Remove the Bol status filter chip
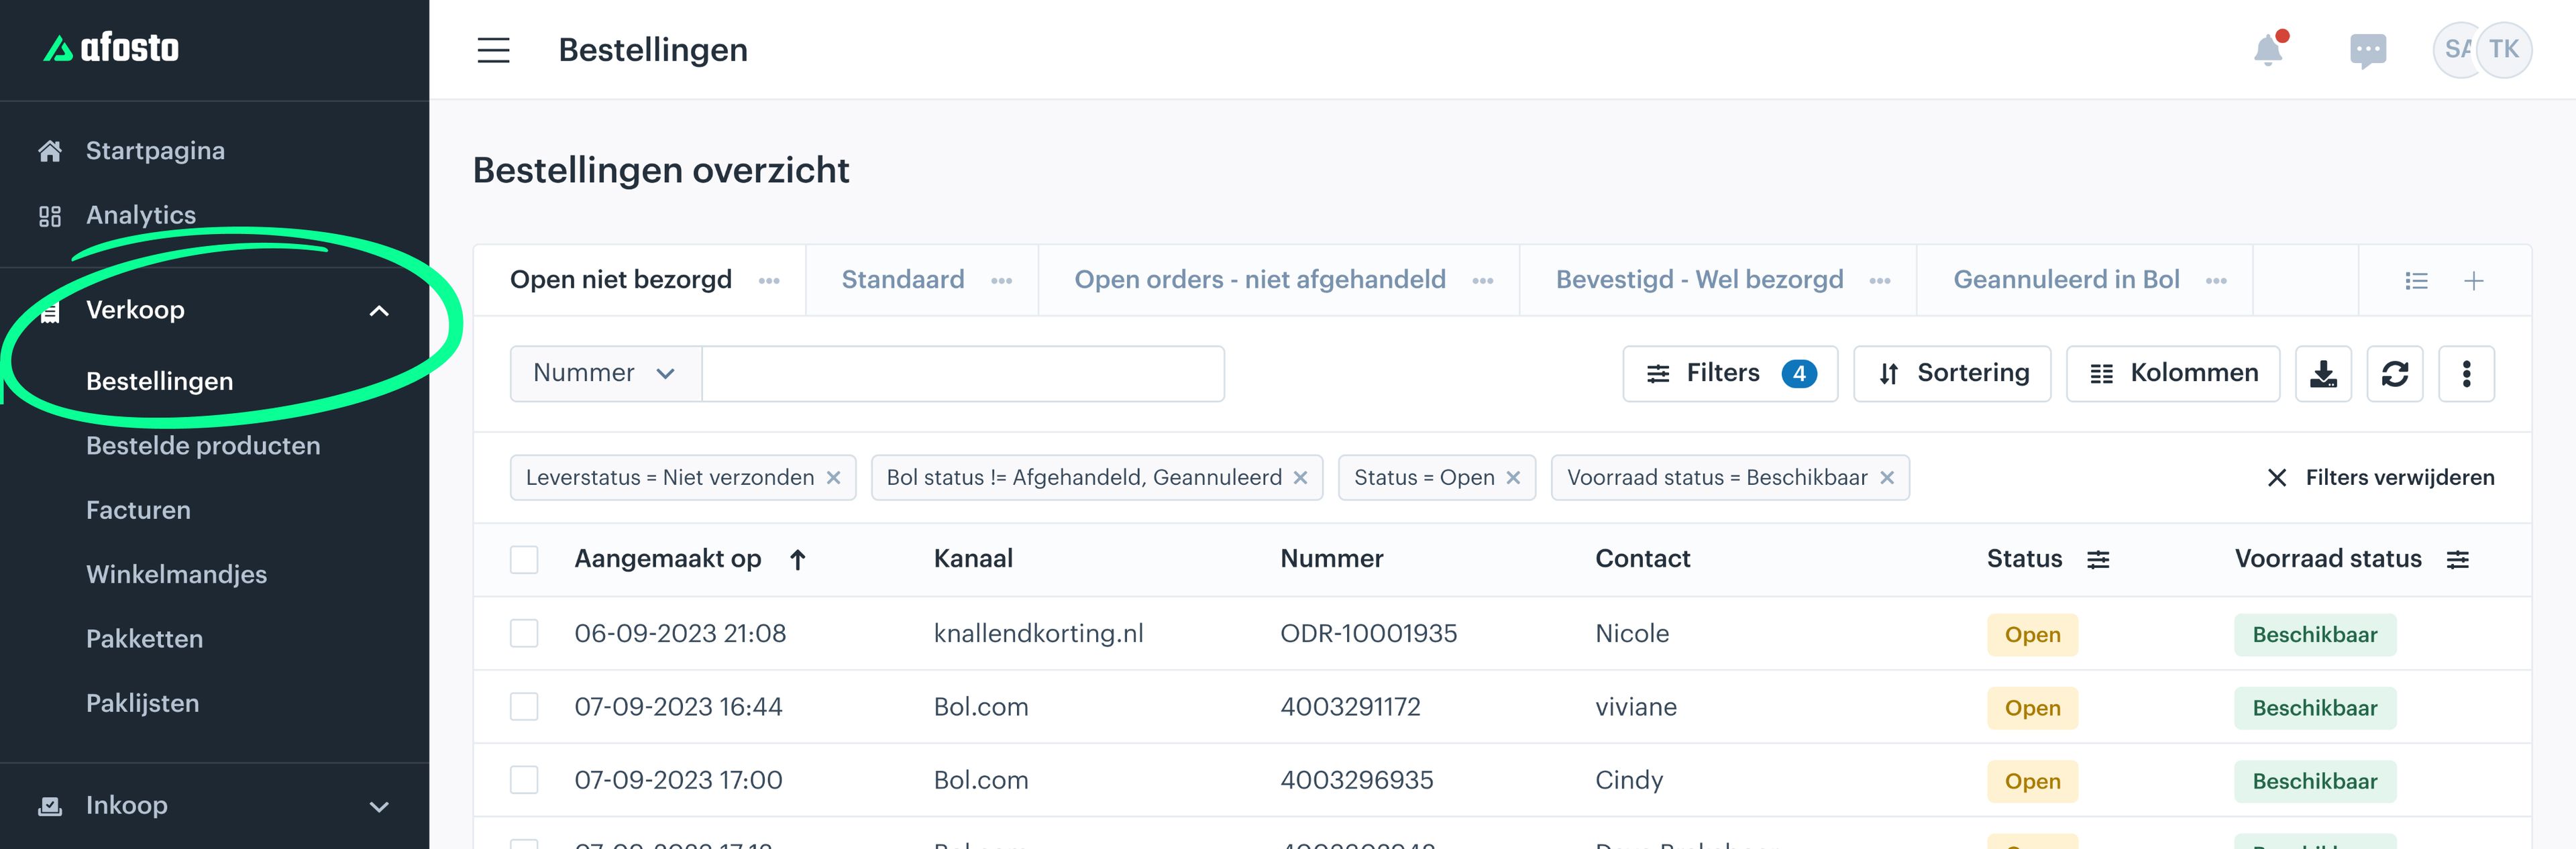The height and width of the screenshot is (849, 2576). click(1300, 478)
